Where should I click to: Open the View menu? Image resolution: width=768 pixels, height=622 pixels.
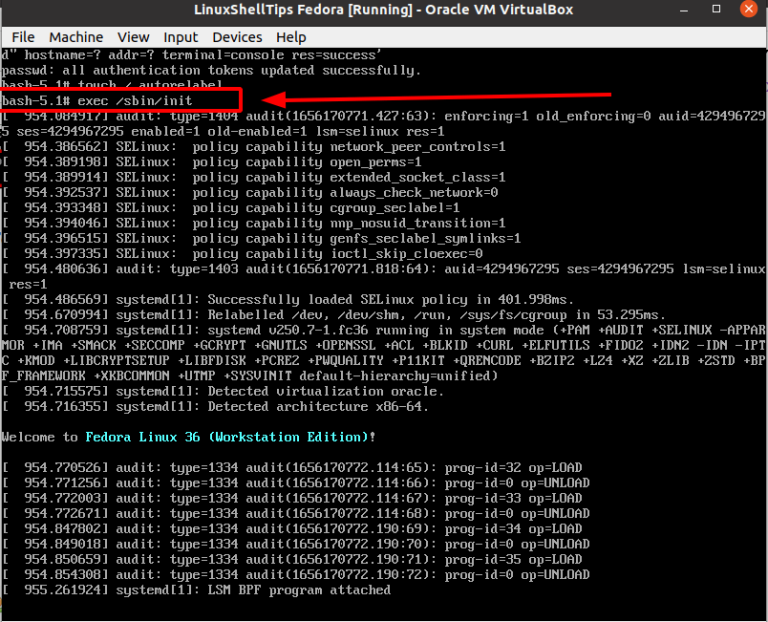click(133, 37)
